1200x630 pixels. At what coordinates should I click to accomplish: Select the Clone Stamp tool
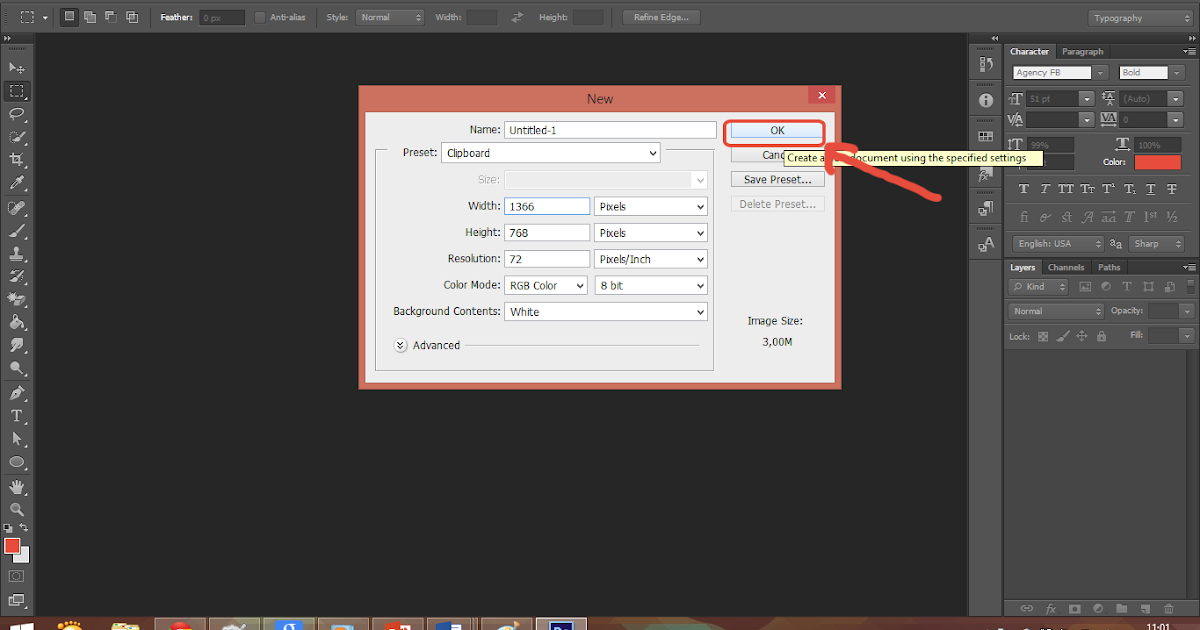click(x=16, y=253)
